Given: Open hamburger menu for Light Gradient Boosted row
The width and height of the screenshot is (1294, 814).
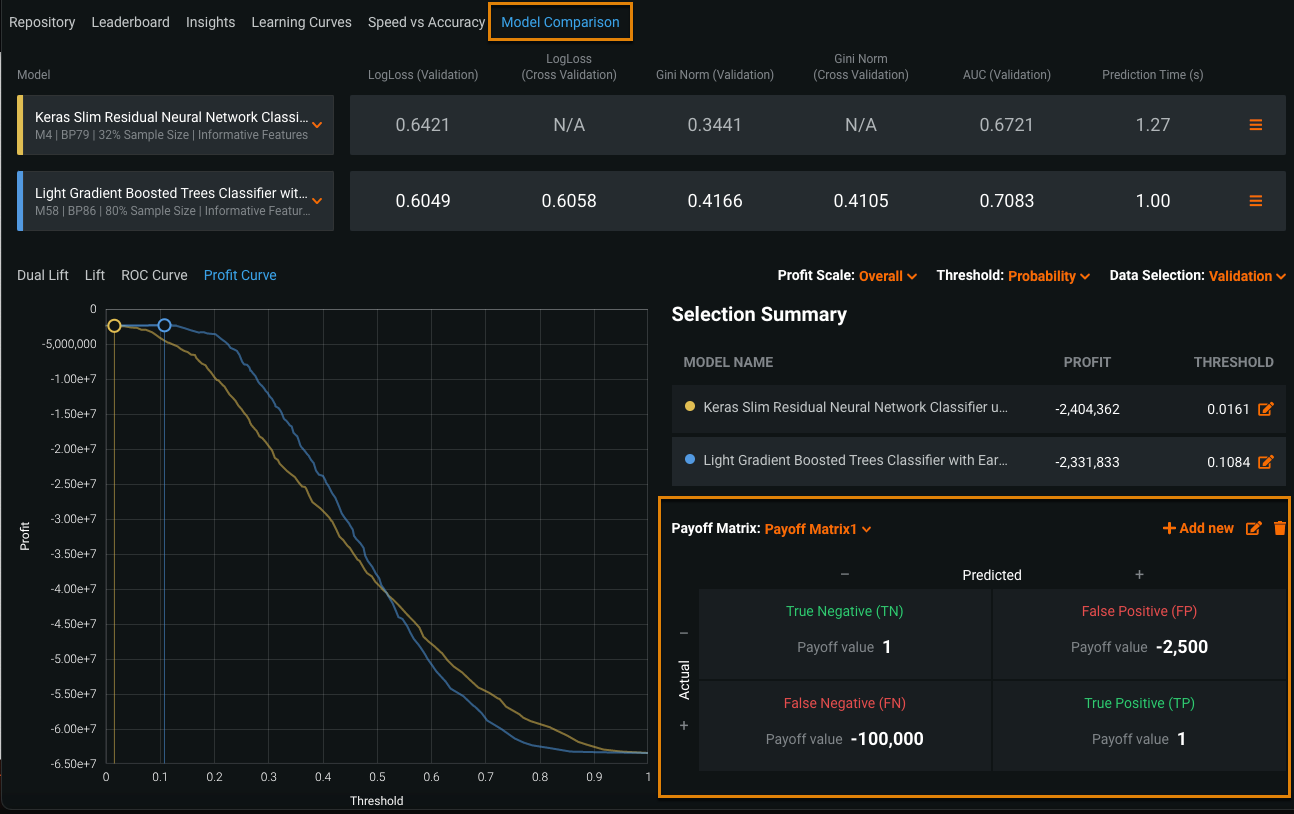Looking at the screenshot, I should coord(1255,201).
